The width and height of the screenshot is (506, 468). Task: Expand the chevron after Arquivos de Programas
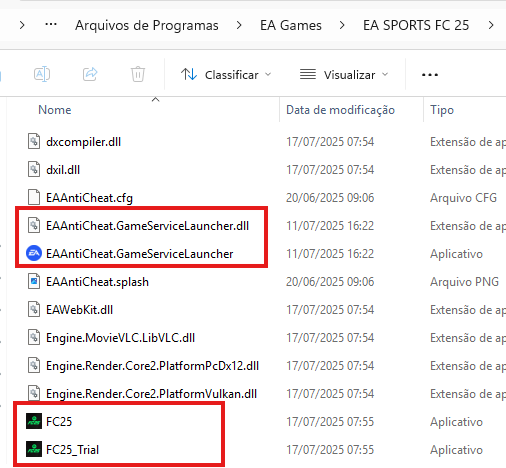coord(239,25)
